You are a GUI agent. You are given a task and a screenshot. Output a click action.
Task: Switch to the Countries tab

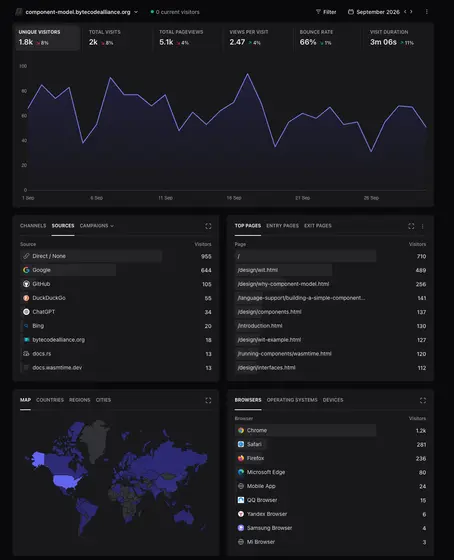tap(50, 400)
